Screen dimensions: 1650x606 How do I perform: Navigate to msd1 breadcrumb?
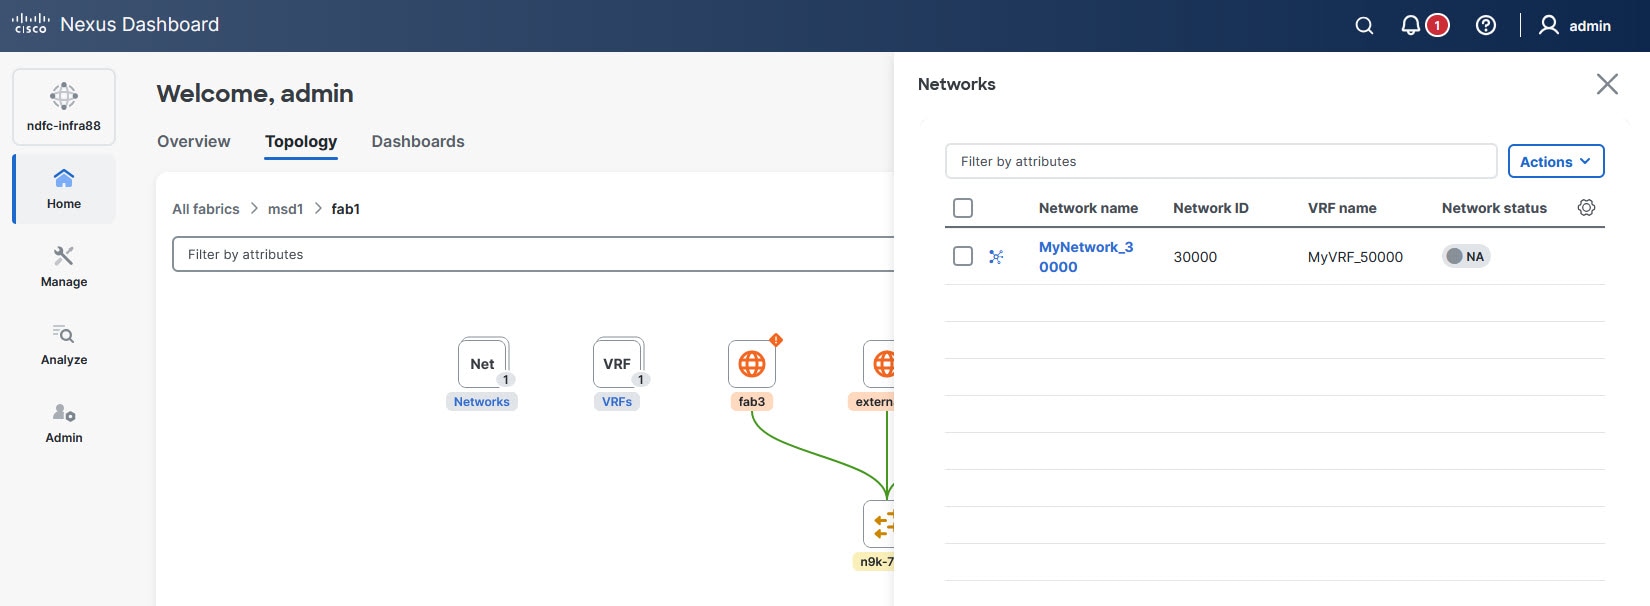(x=285, y=209)
